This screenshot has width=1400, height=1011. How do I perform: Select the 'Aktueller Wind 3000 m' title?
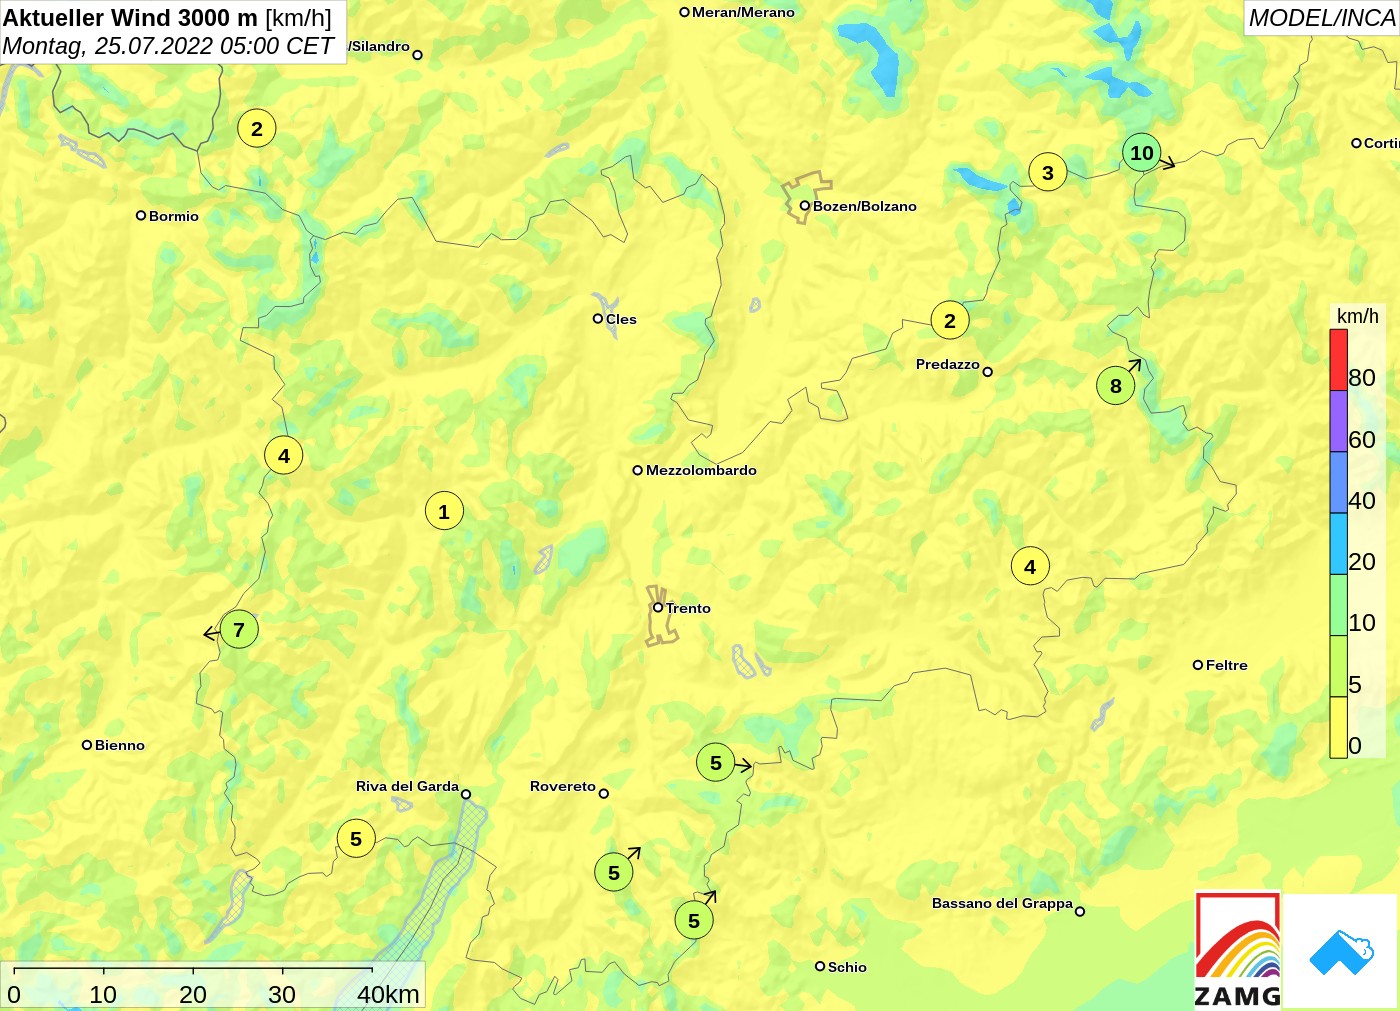point(131,17)
